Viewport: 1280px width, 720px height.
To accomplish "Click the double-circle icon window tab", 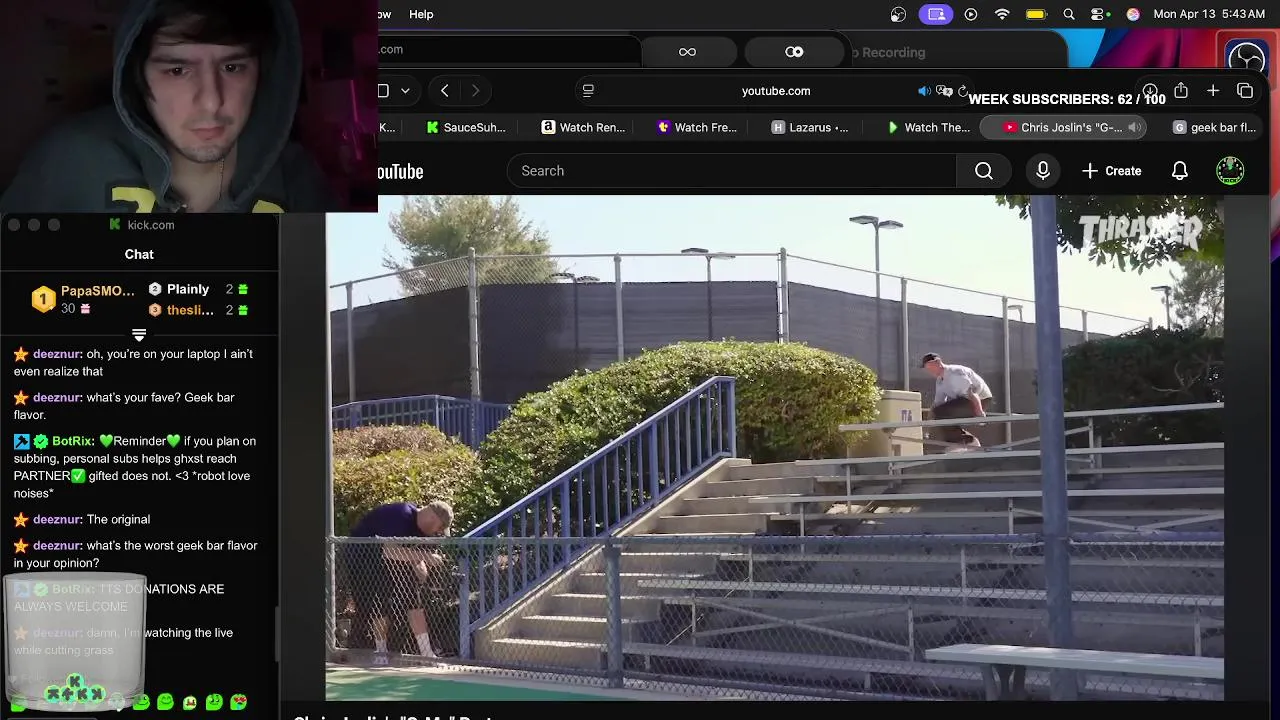I will (794, 52).
